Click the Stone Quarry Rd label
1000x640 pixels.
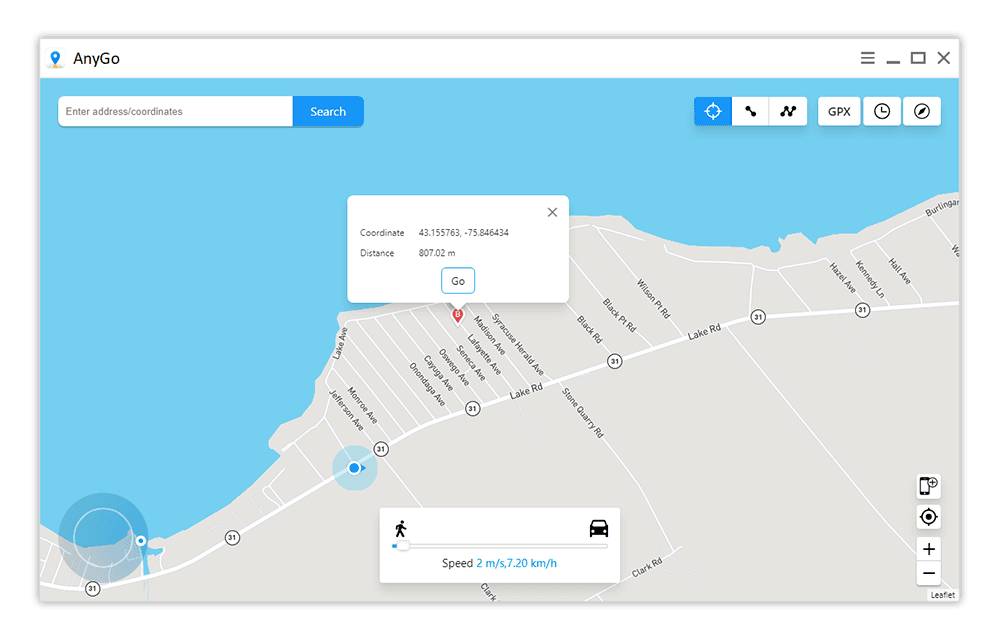[582, 412]
